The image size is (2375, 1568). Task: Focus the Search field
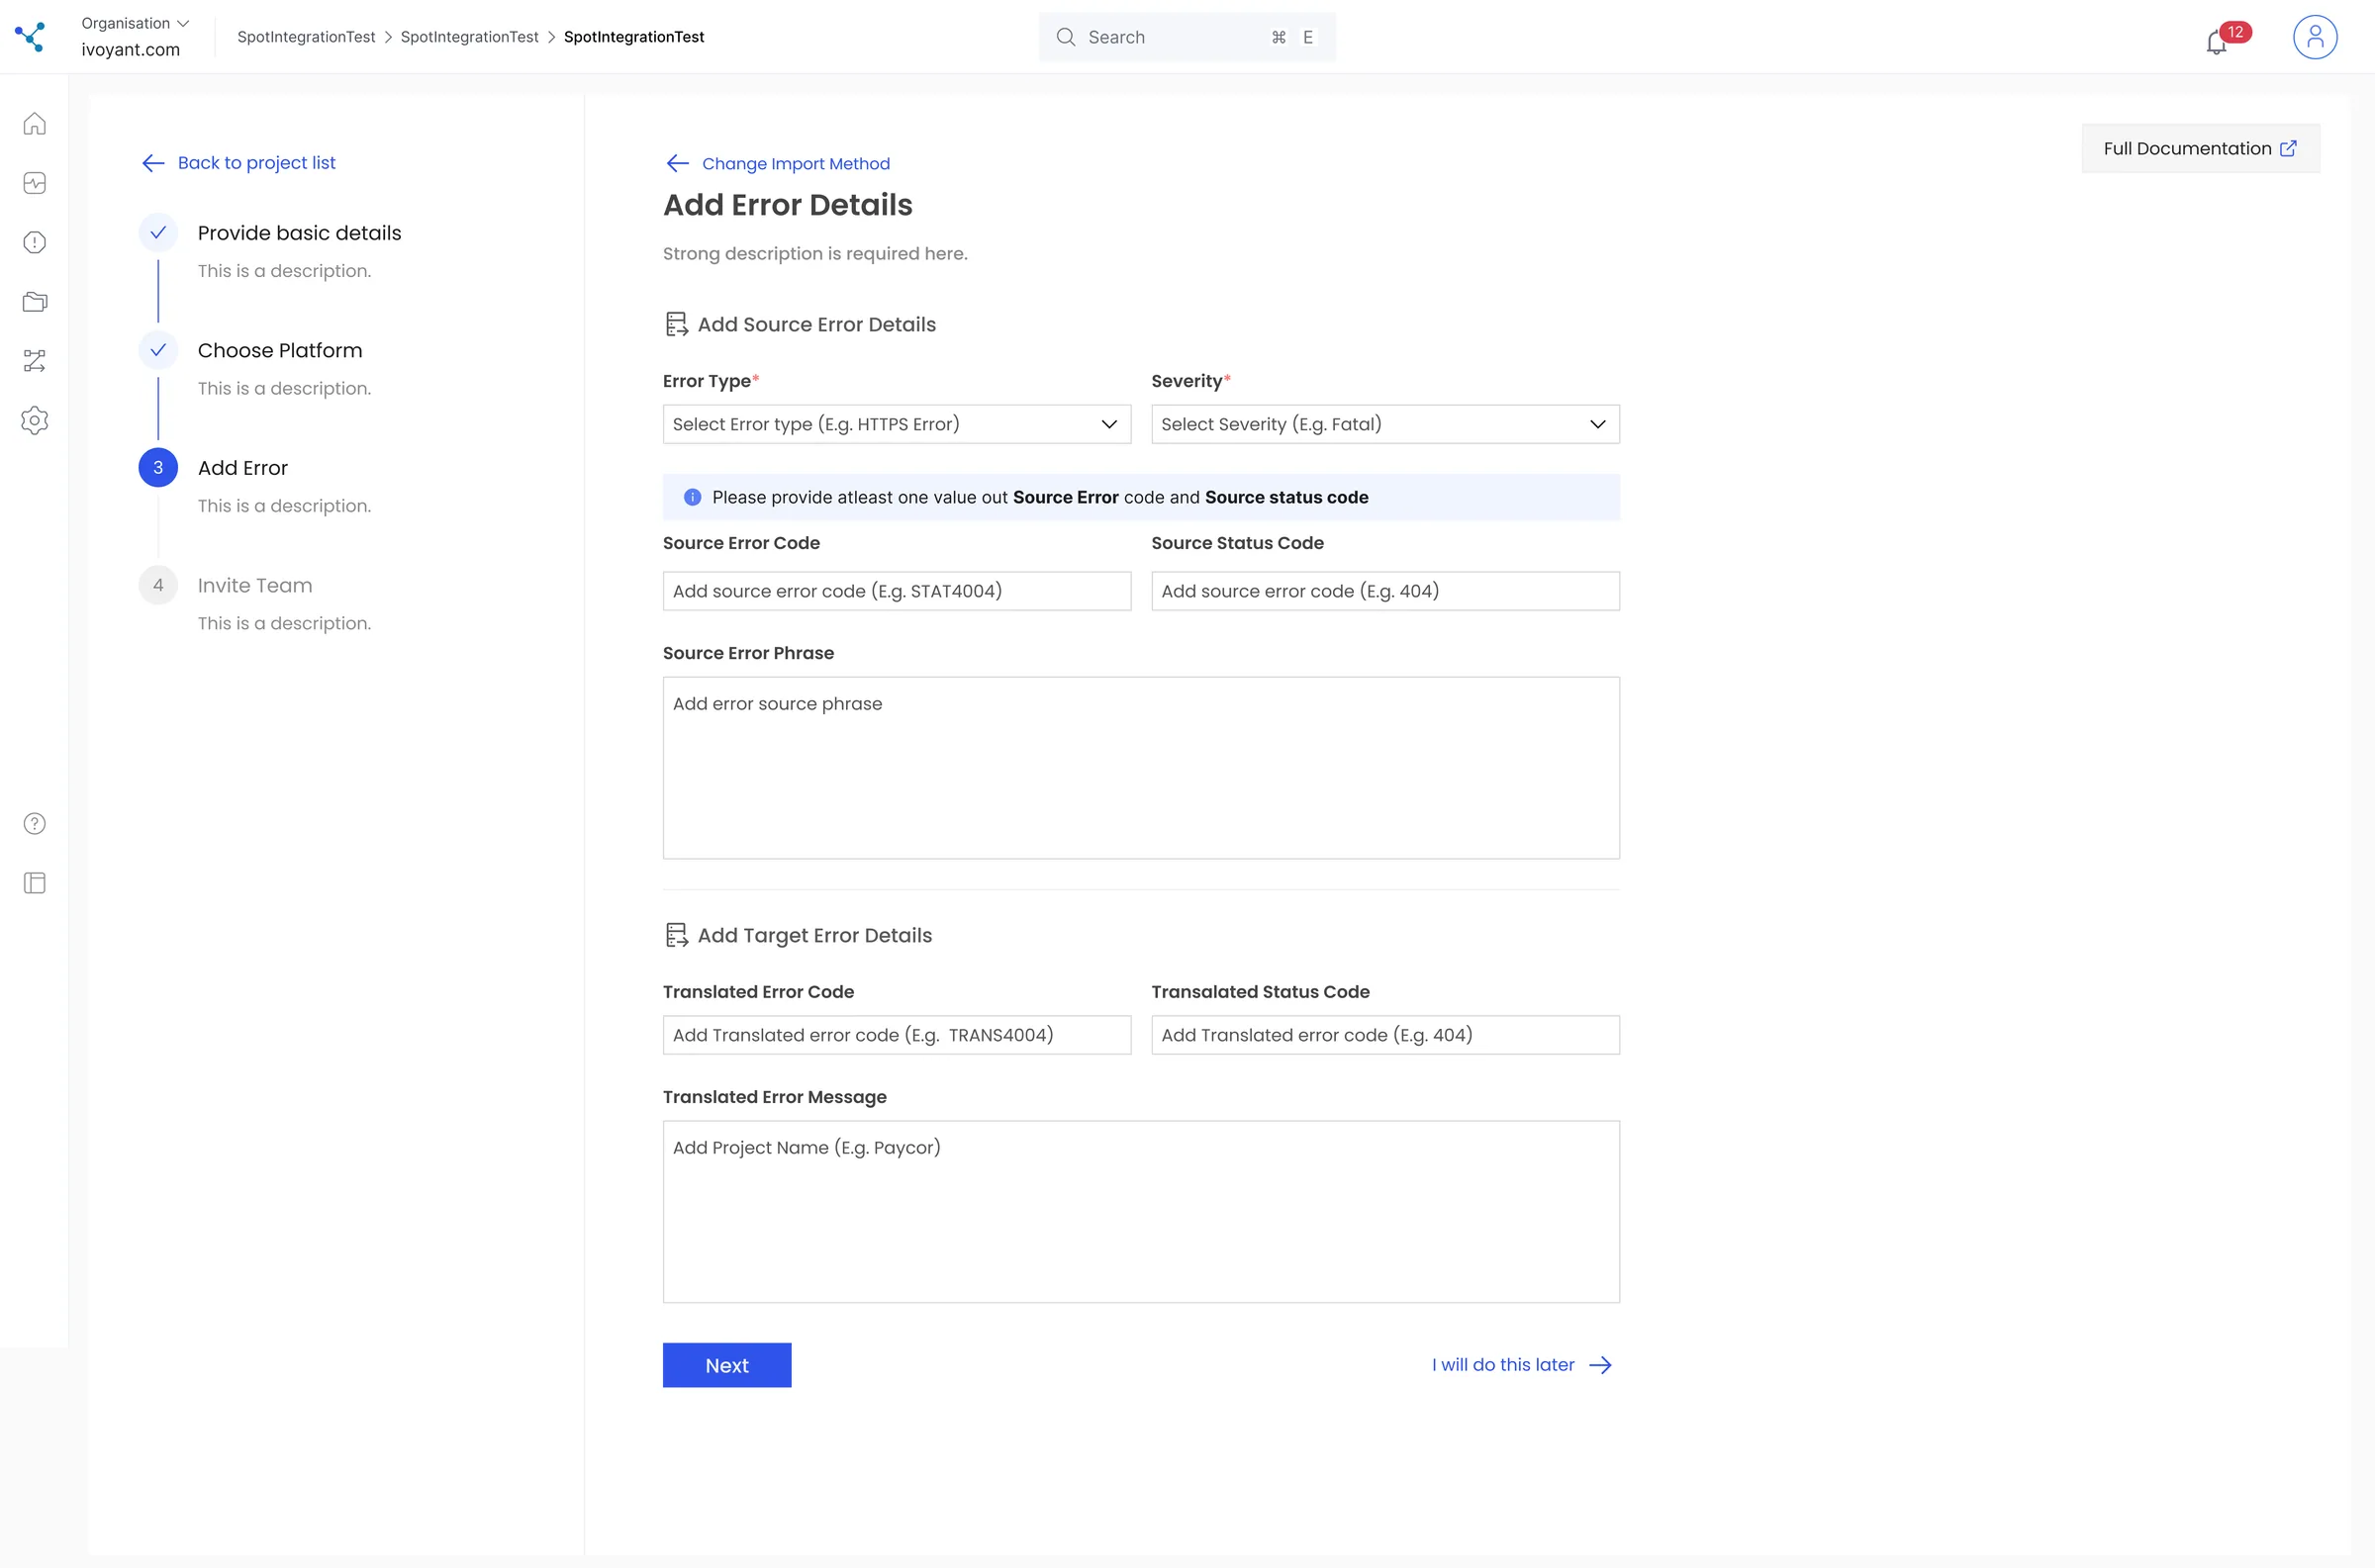[x=1187, y=37]
